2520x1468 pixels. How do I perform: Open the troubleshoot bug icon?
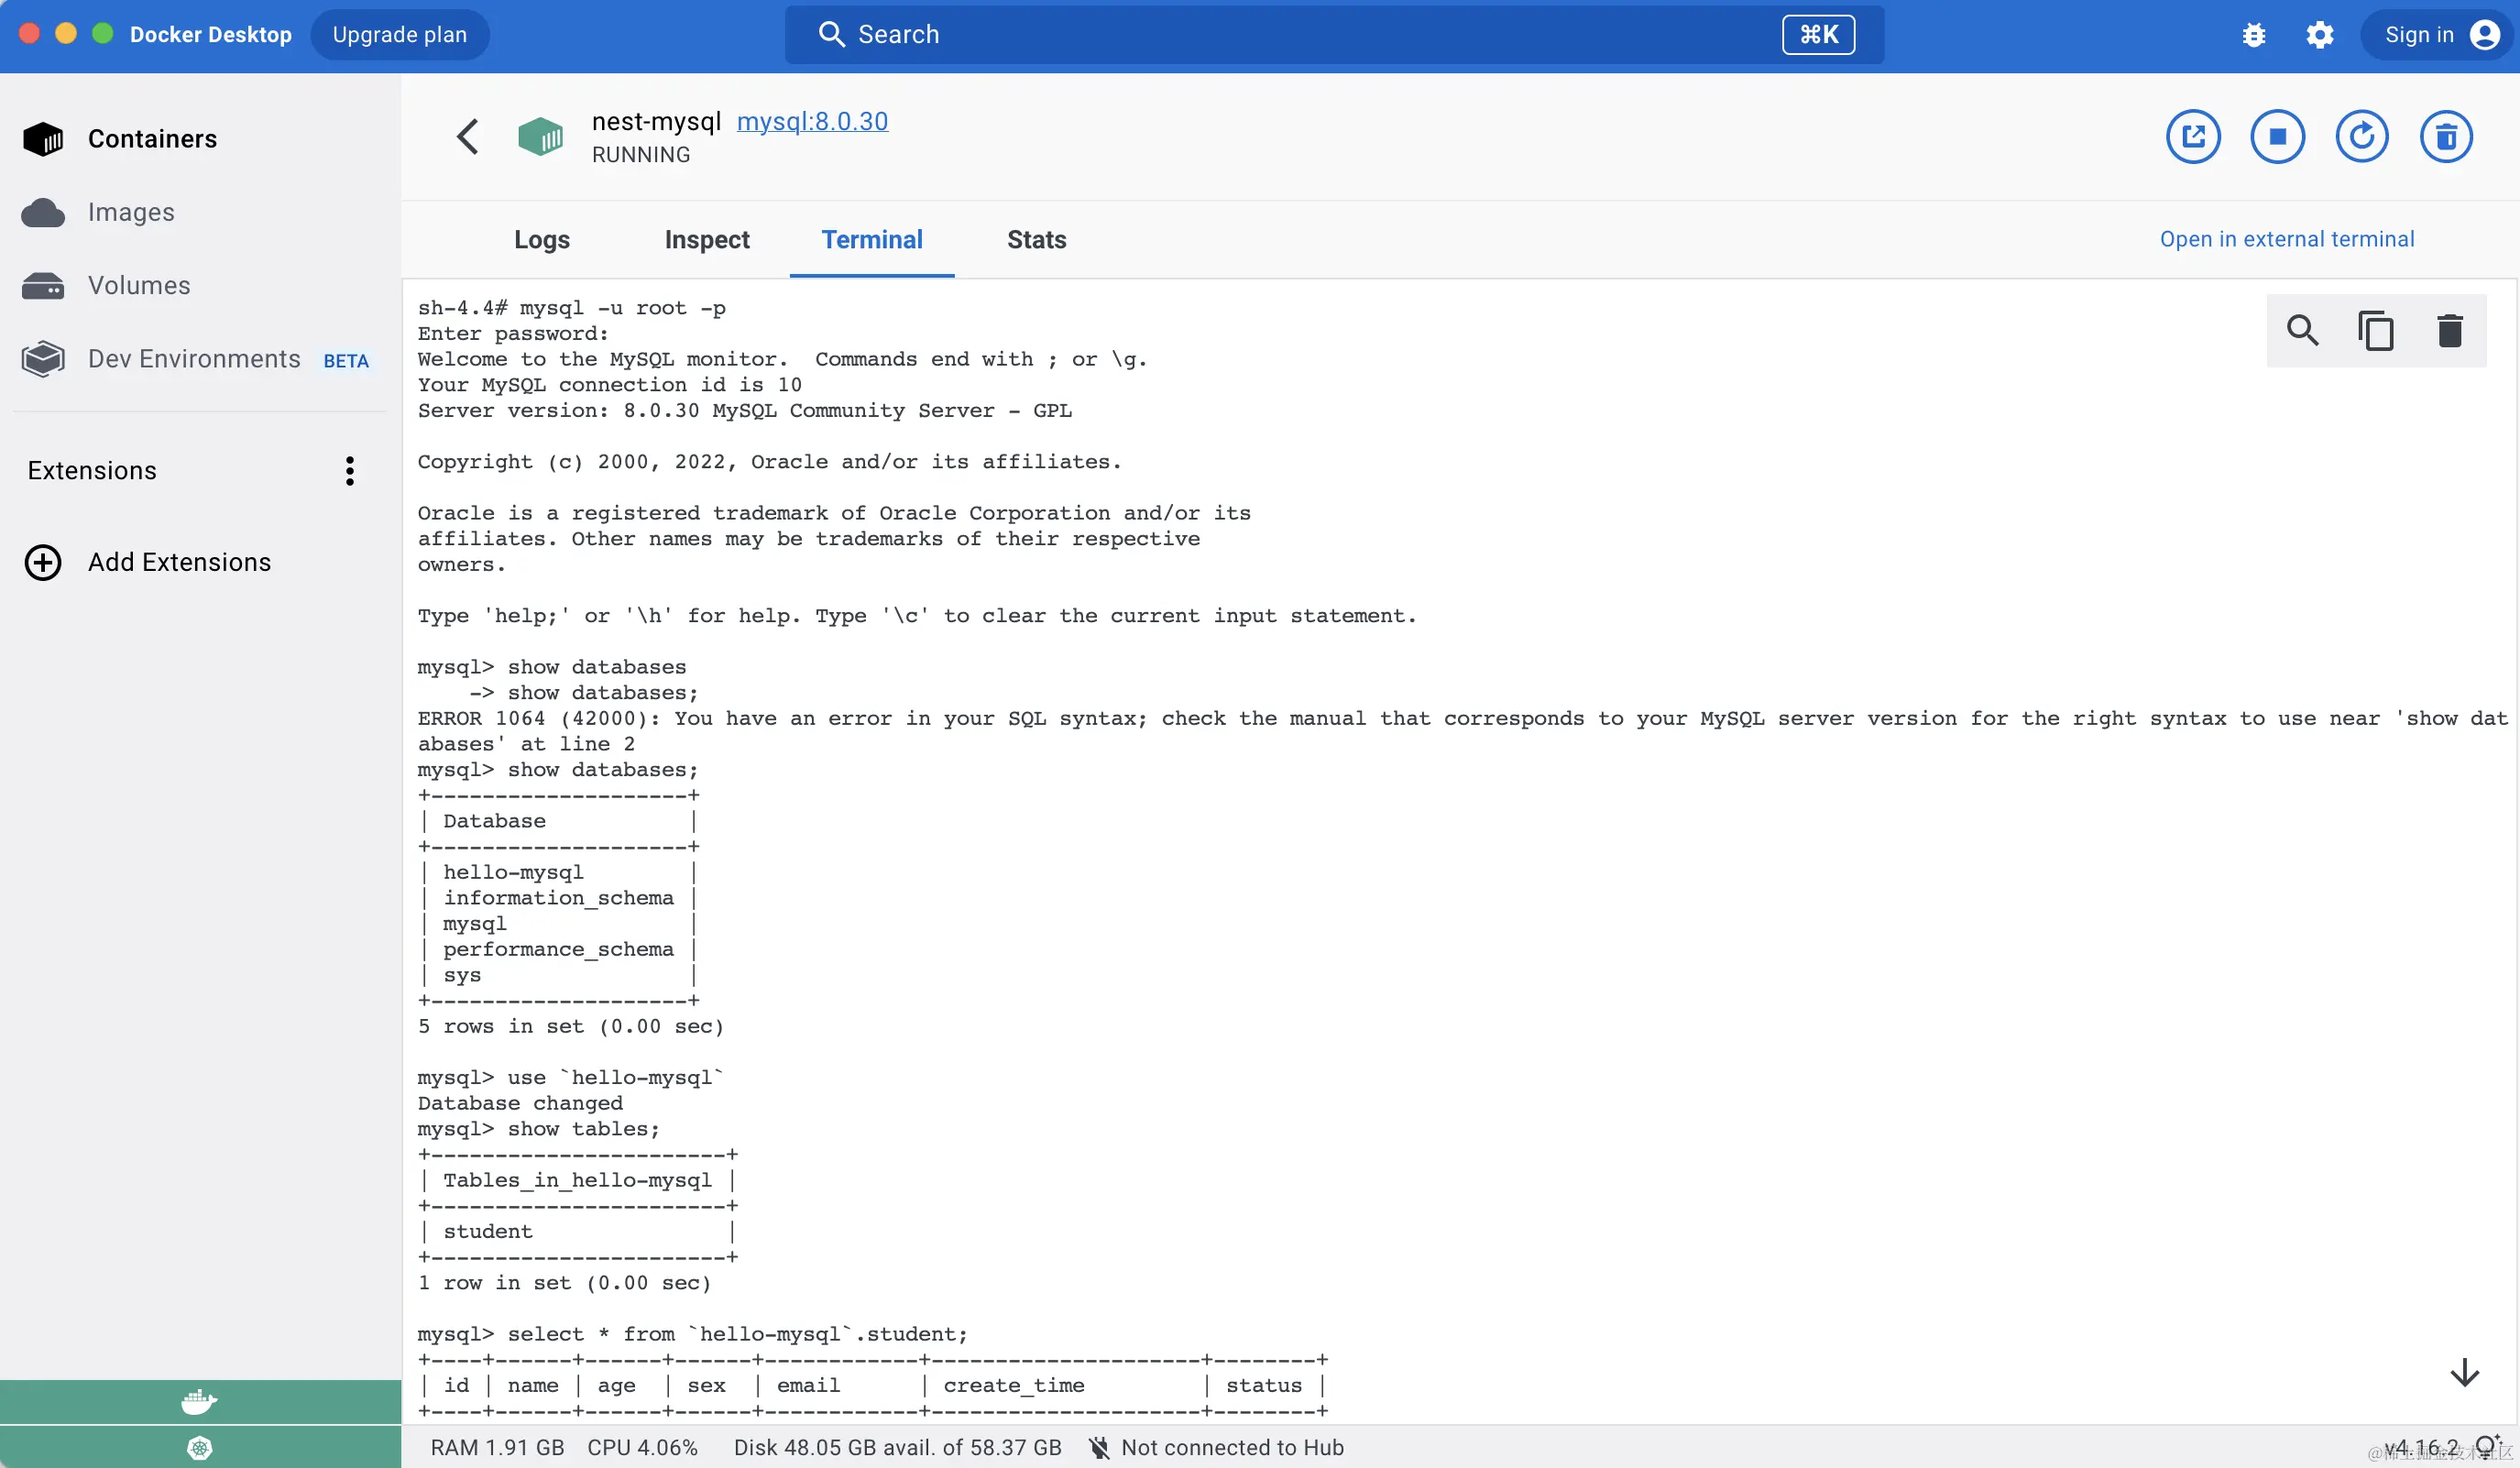coord(2253,35)
